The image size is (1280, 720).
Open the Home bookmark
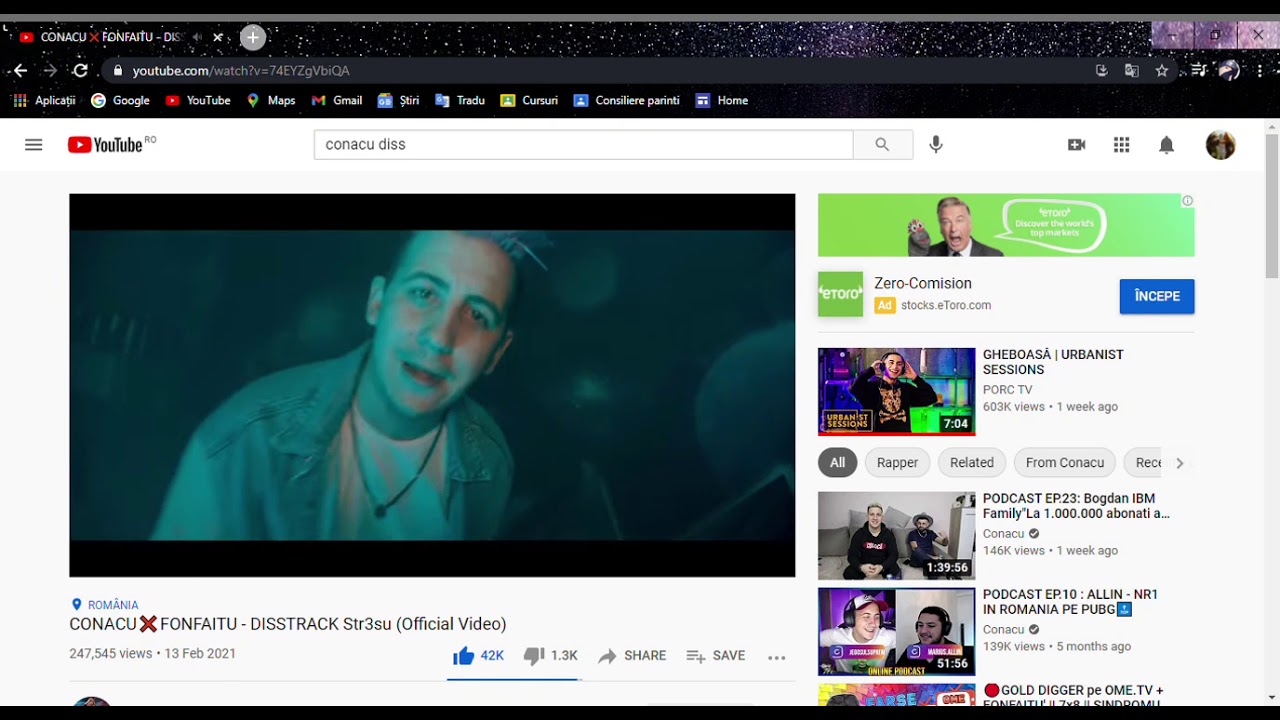pos(722,100)
